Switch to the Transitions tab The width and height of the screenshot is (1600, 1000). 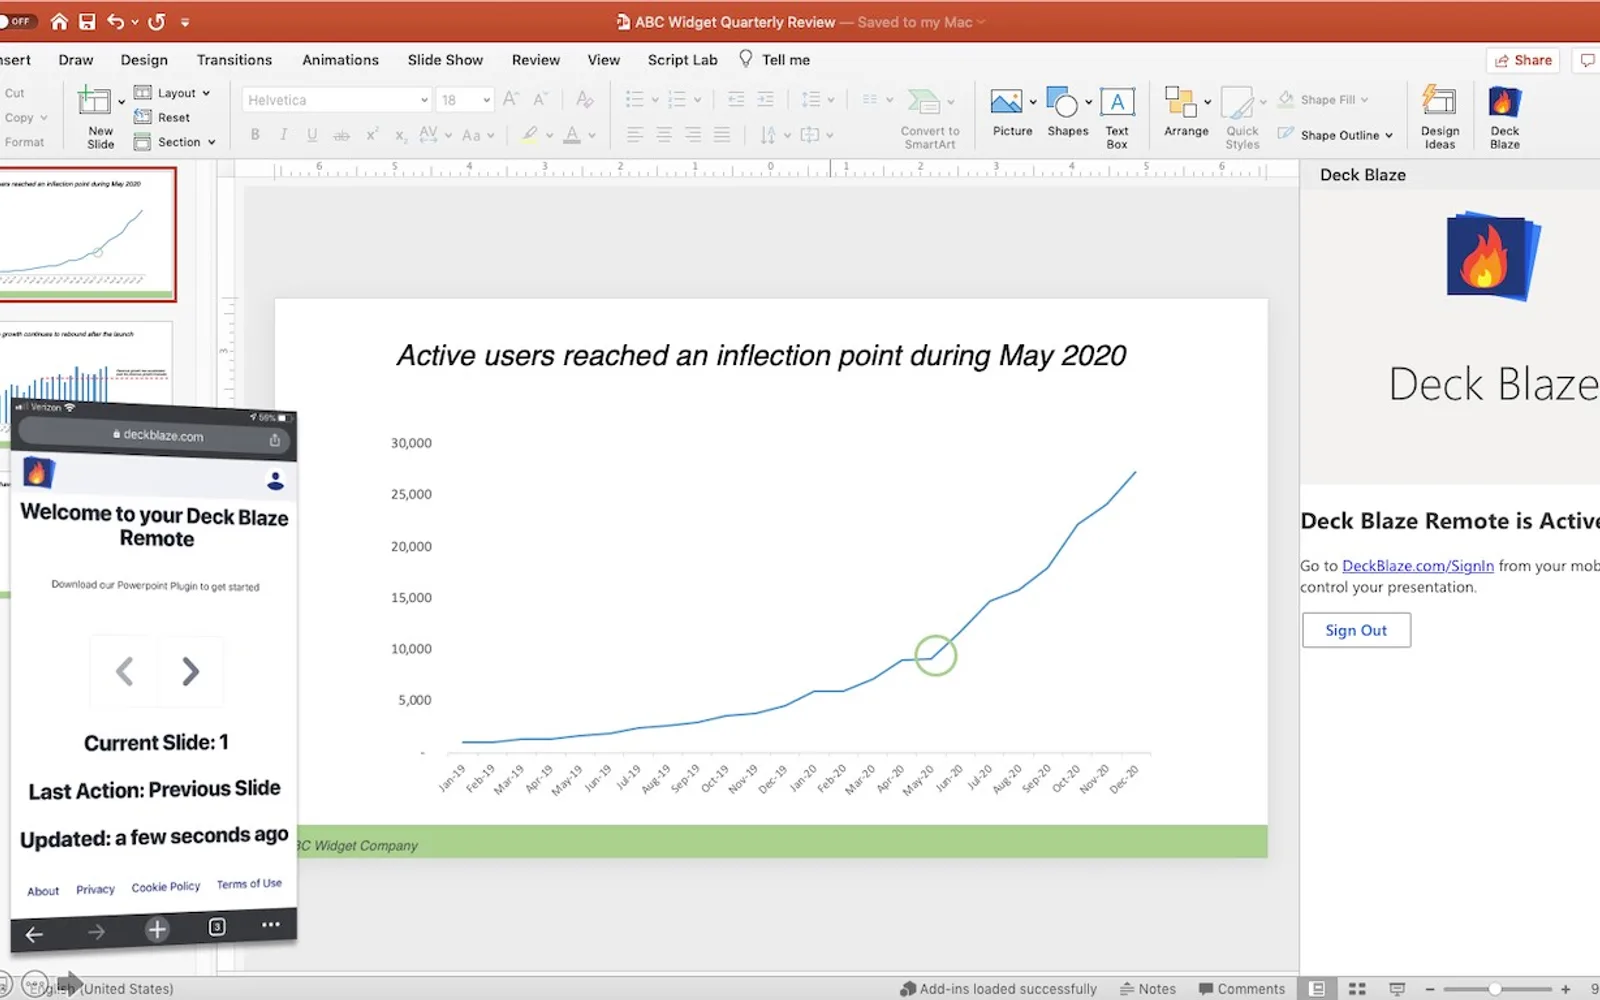234,60
